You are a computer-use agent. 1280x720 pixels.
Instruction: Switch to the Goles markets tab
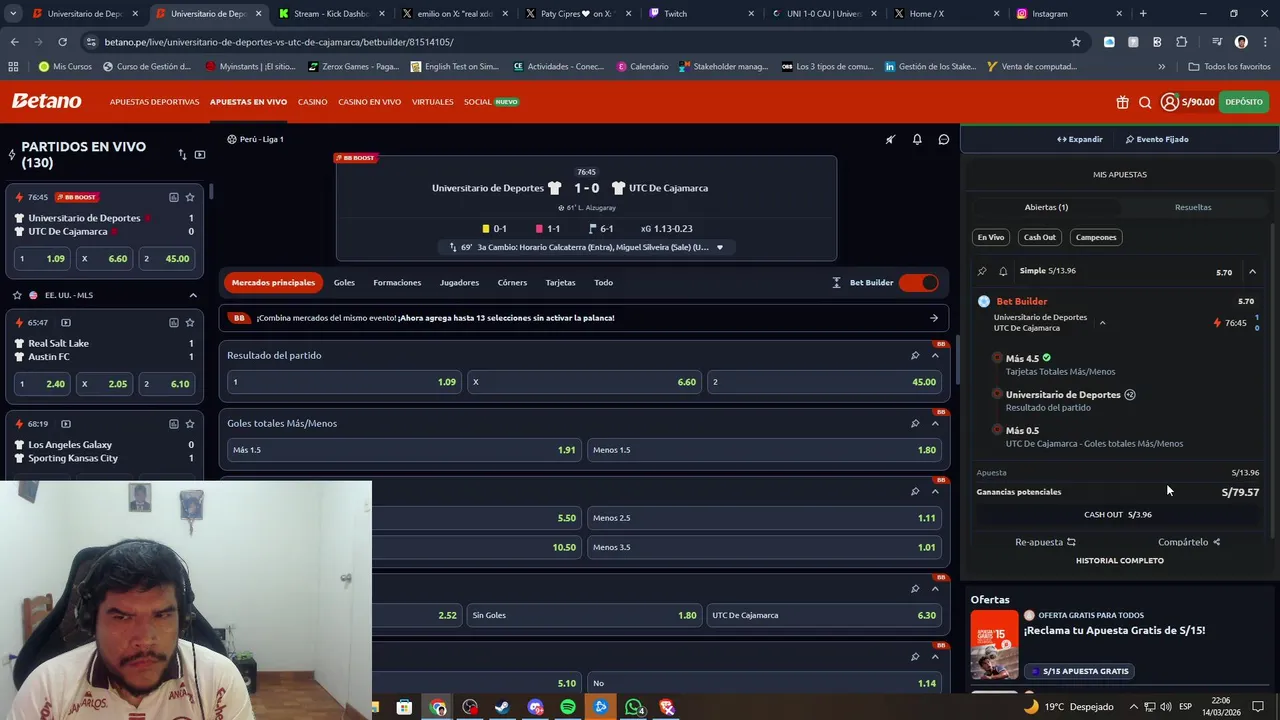344,283
